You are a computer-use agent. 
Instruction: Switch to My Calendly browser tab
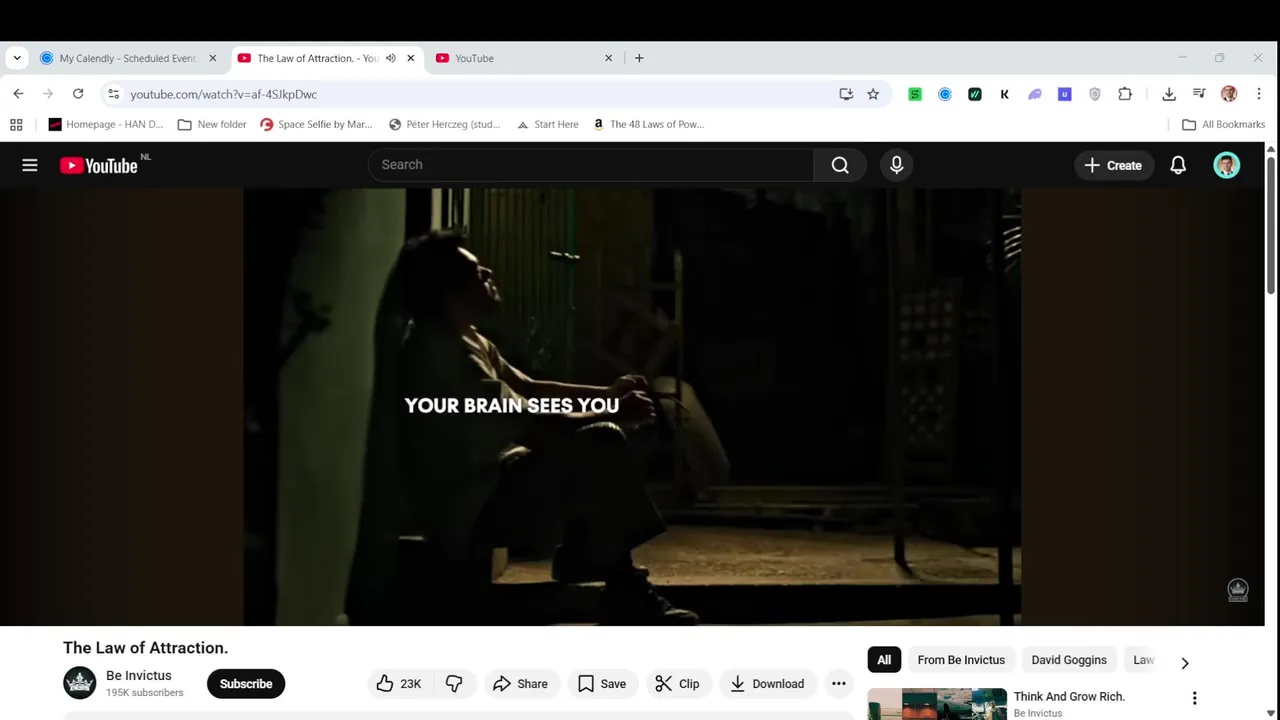[x=127, y=58]
